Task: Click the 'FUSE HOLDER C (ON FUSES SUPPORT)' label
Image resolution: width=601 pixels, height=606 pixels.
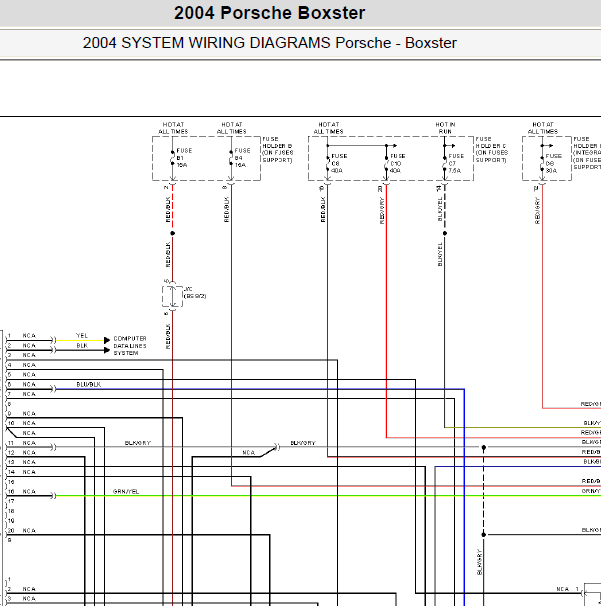Action: (491, 150)
